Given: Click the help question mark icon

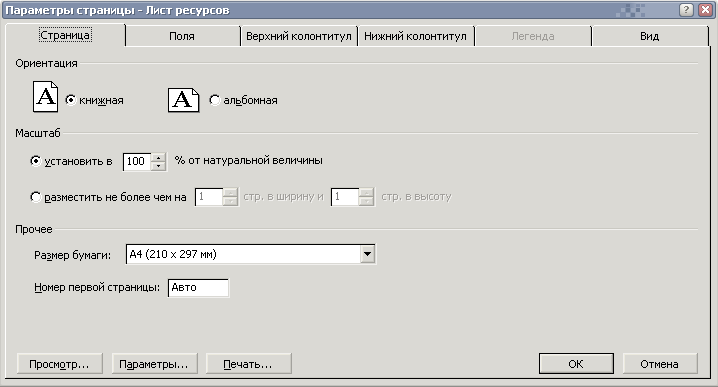Looking at the screenshot, I should pos(686,10).
